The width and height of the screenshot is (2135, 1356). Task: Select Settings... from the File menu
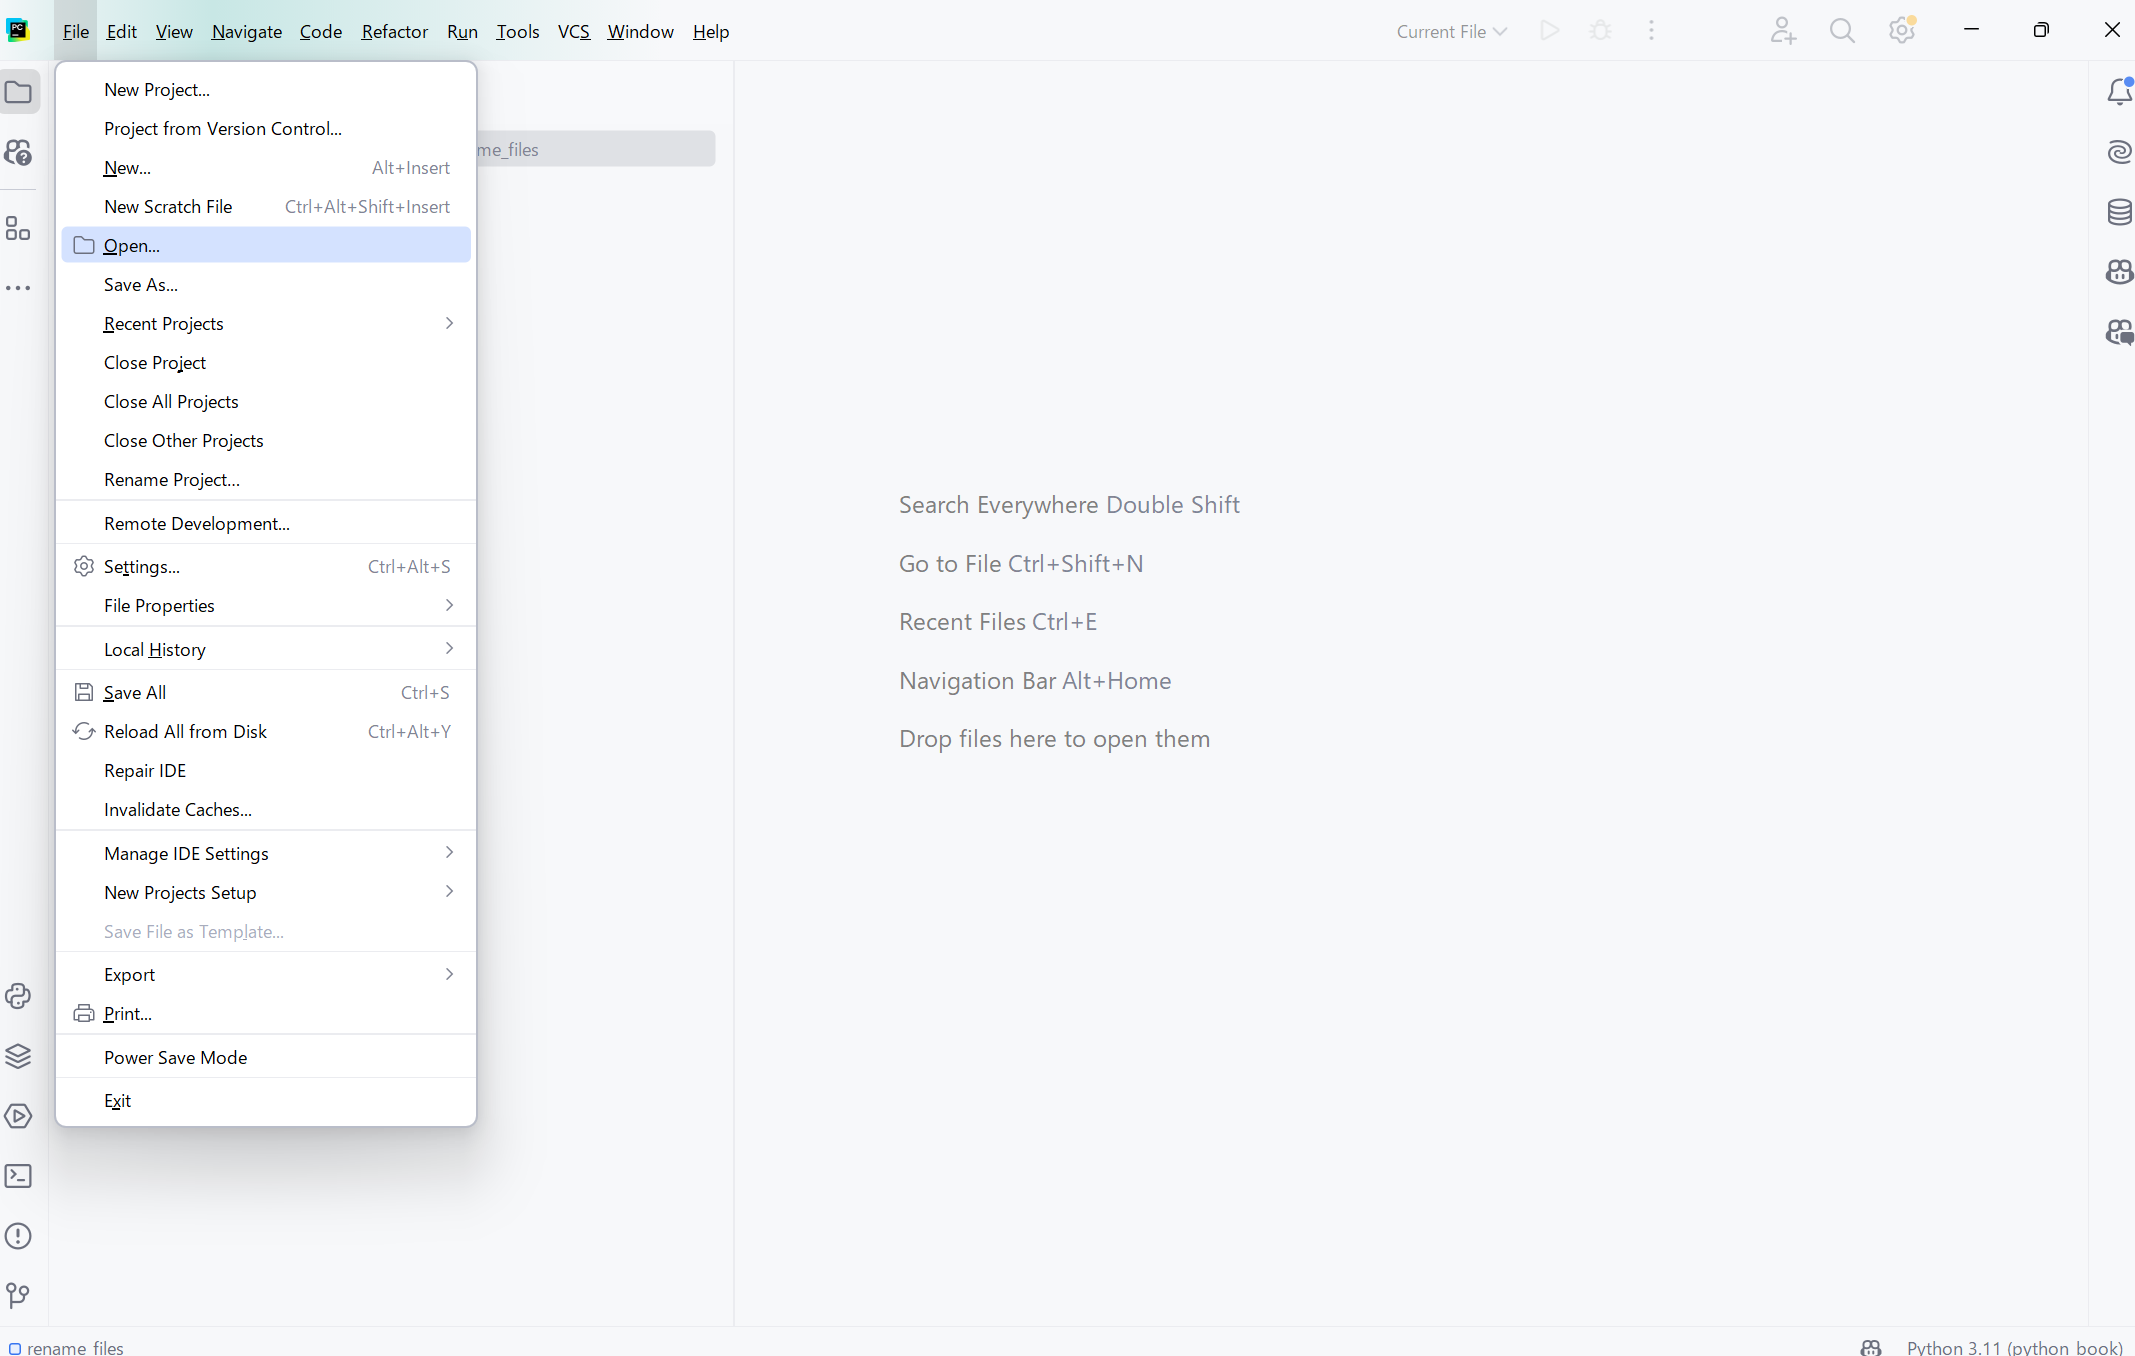pos(142,566)
